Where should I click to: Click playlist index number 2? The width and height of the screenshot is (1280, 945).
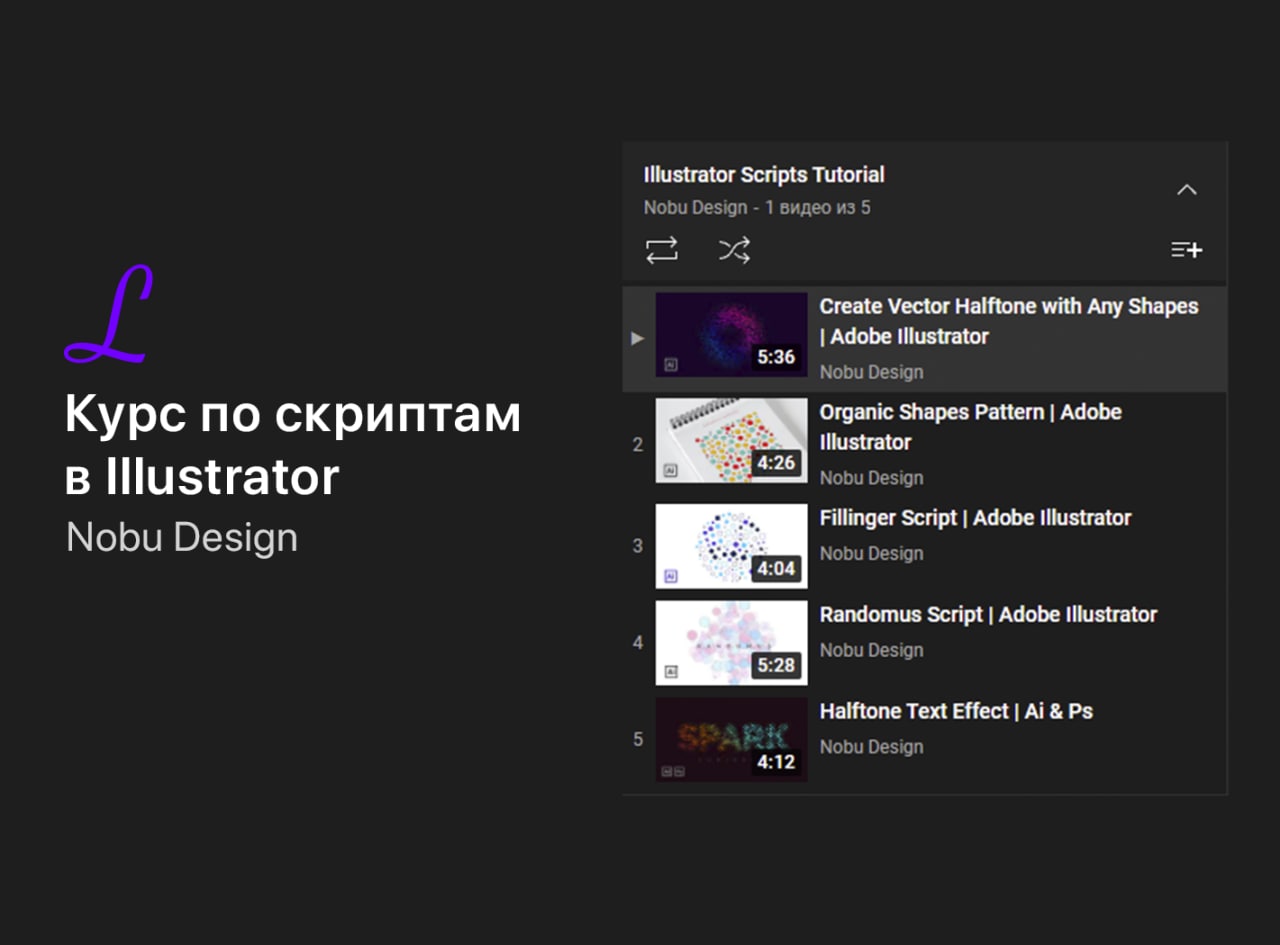(x=638, y=445)
